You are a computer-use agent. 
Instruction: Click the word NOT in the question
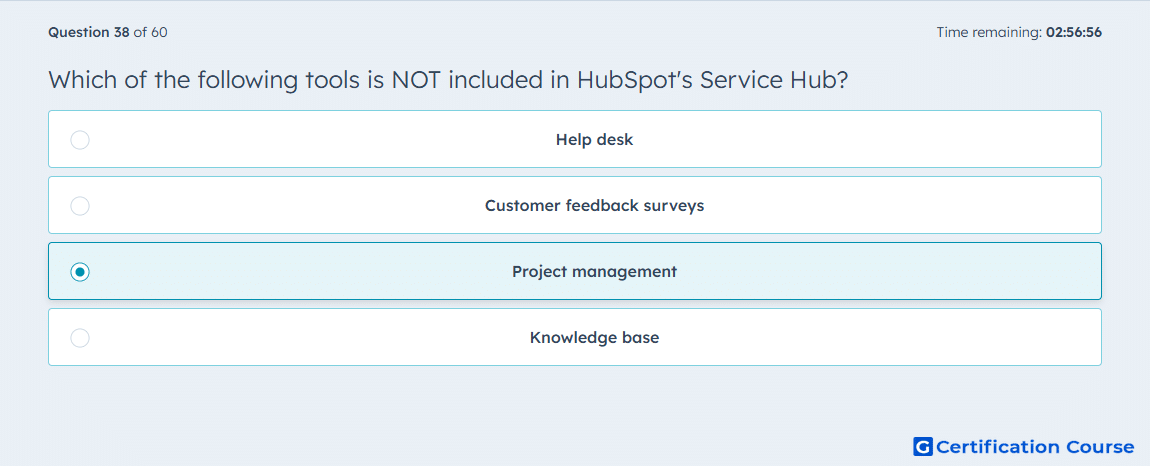coord(416,79)
